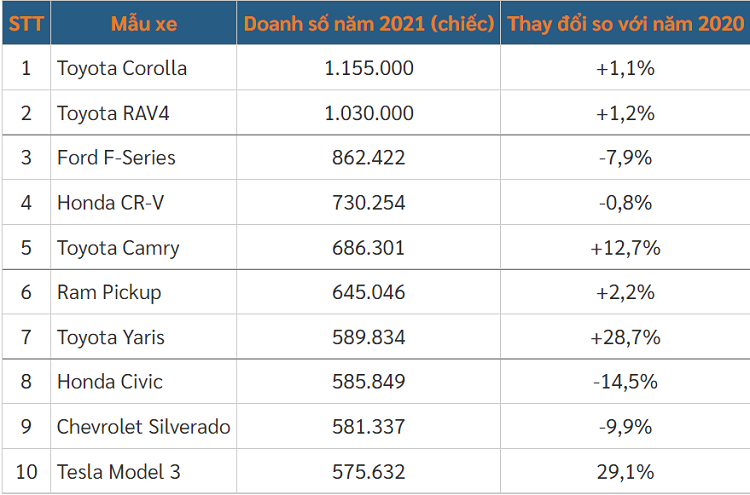Viewport: 750px width, 495px height.
Task: Select the Chevrolet Silverado cell
Action: click(x=144, y=427)
